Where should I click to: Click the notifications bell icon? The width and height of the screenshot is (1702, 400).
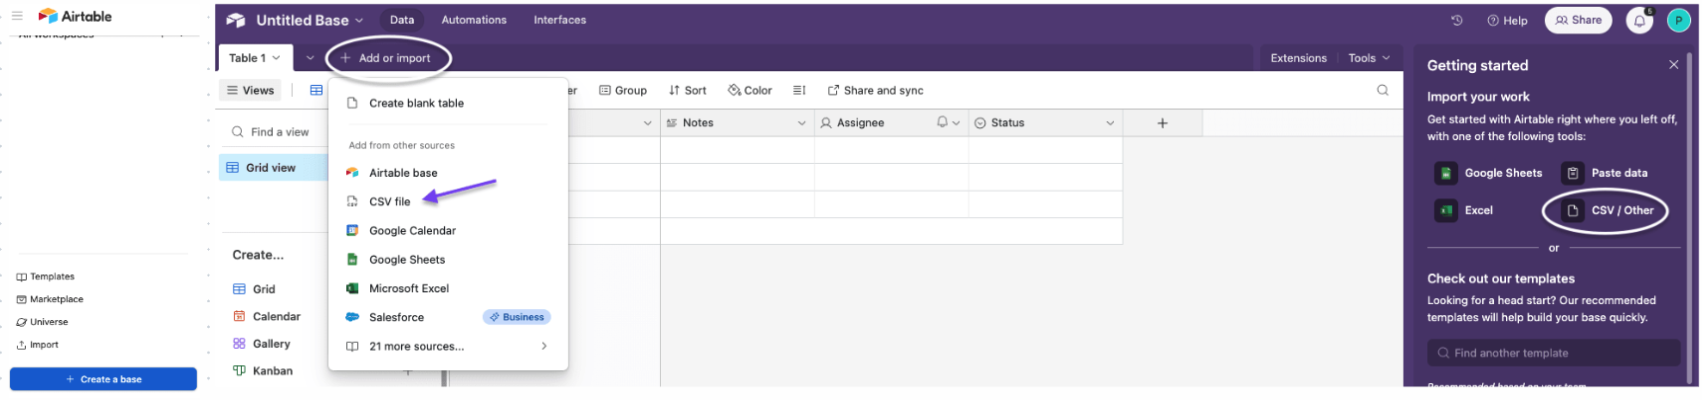pyautogui.click(x=1640, y=20)
